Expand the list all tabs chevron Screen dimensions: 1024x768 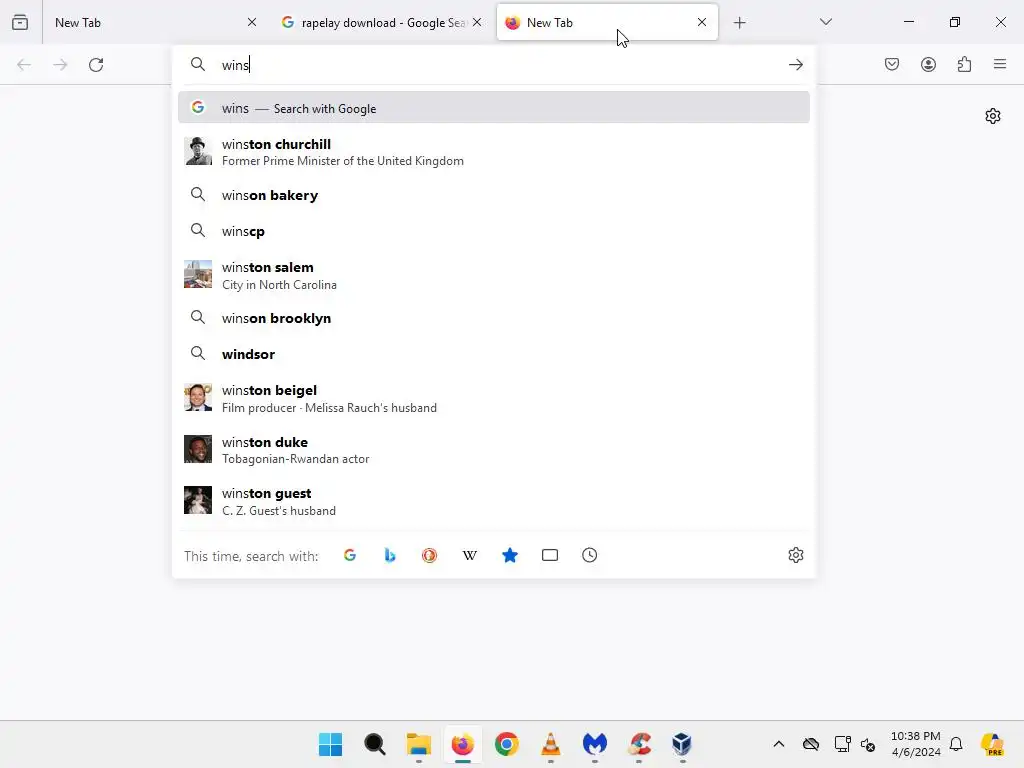825,22
